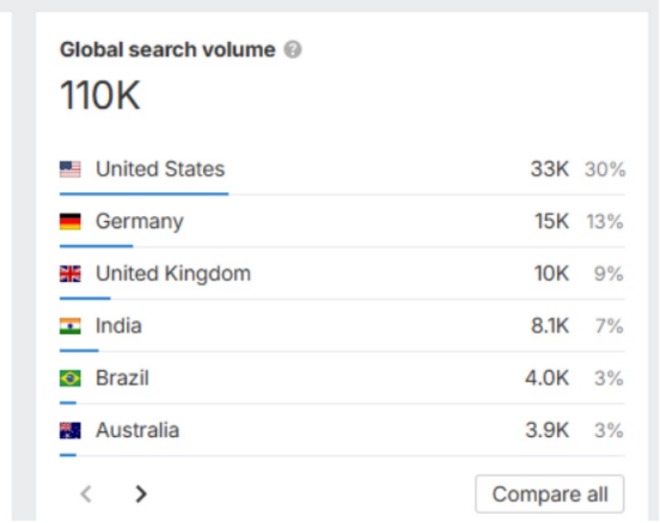
Task: Click the United States blue volume bar
Action: [144, 194]
